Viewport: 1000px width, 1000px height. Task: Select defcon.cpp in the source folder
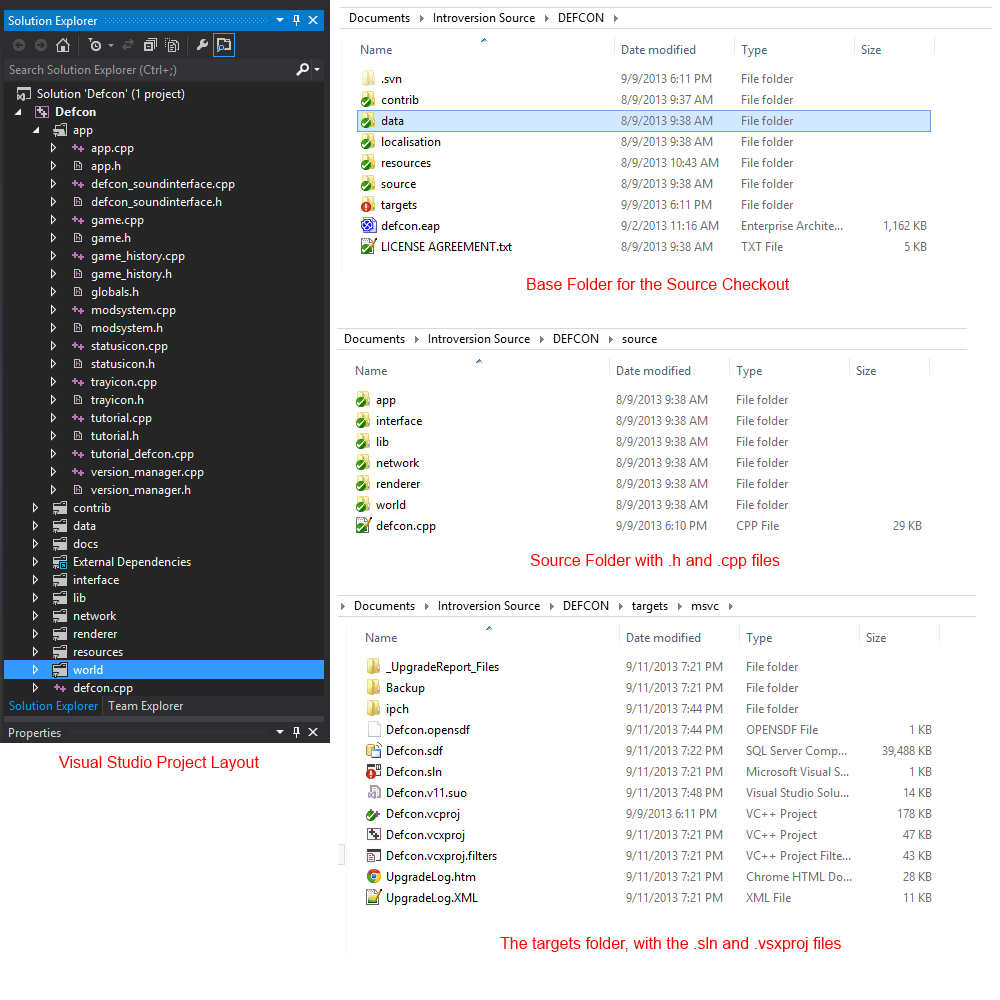click(406, 526)
